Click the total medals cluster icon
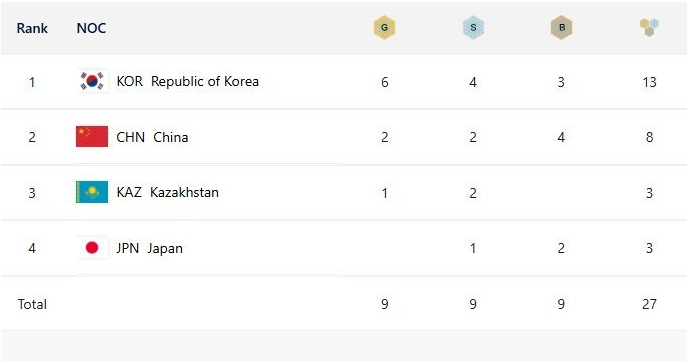This screenshot has height=361, width=687. (x=649, y=27)
